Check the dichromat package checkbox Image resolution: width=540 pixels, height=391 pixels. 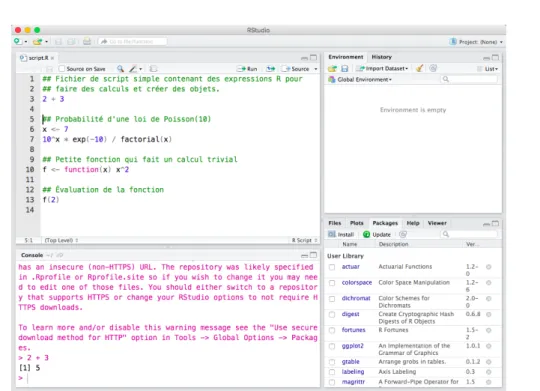[332, 299]
